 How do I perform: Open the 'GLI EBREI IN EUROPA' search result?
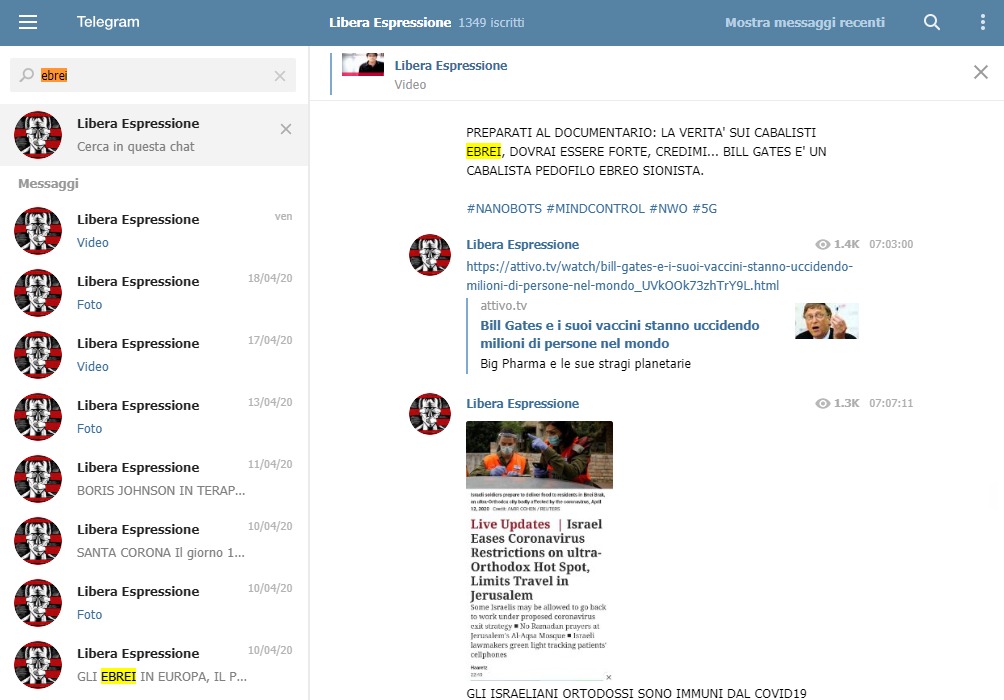click(154, 665)
